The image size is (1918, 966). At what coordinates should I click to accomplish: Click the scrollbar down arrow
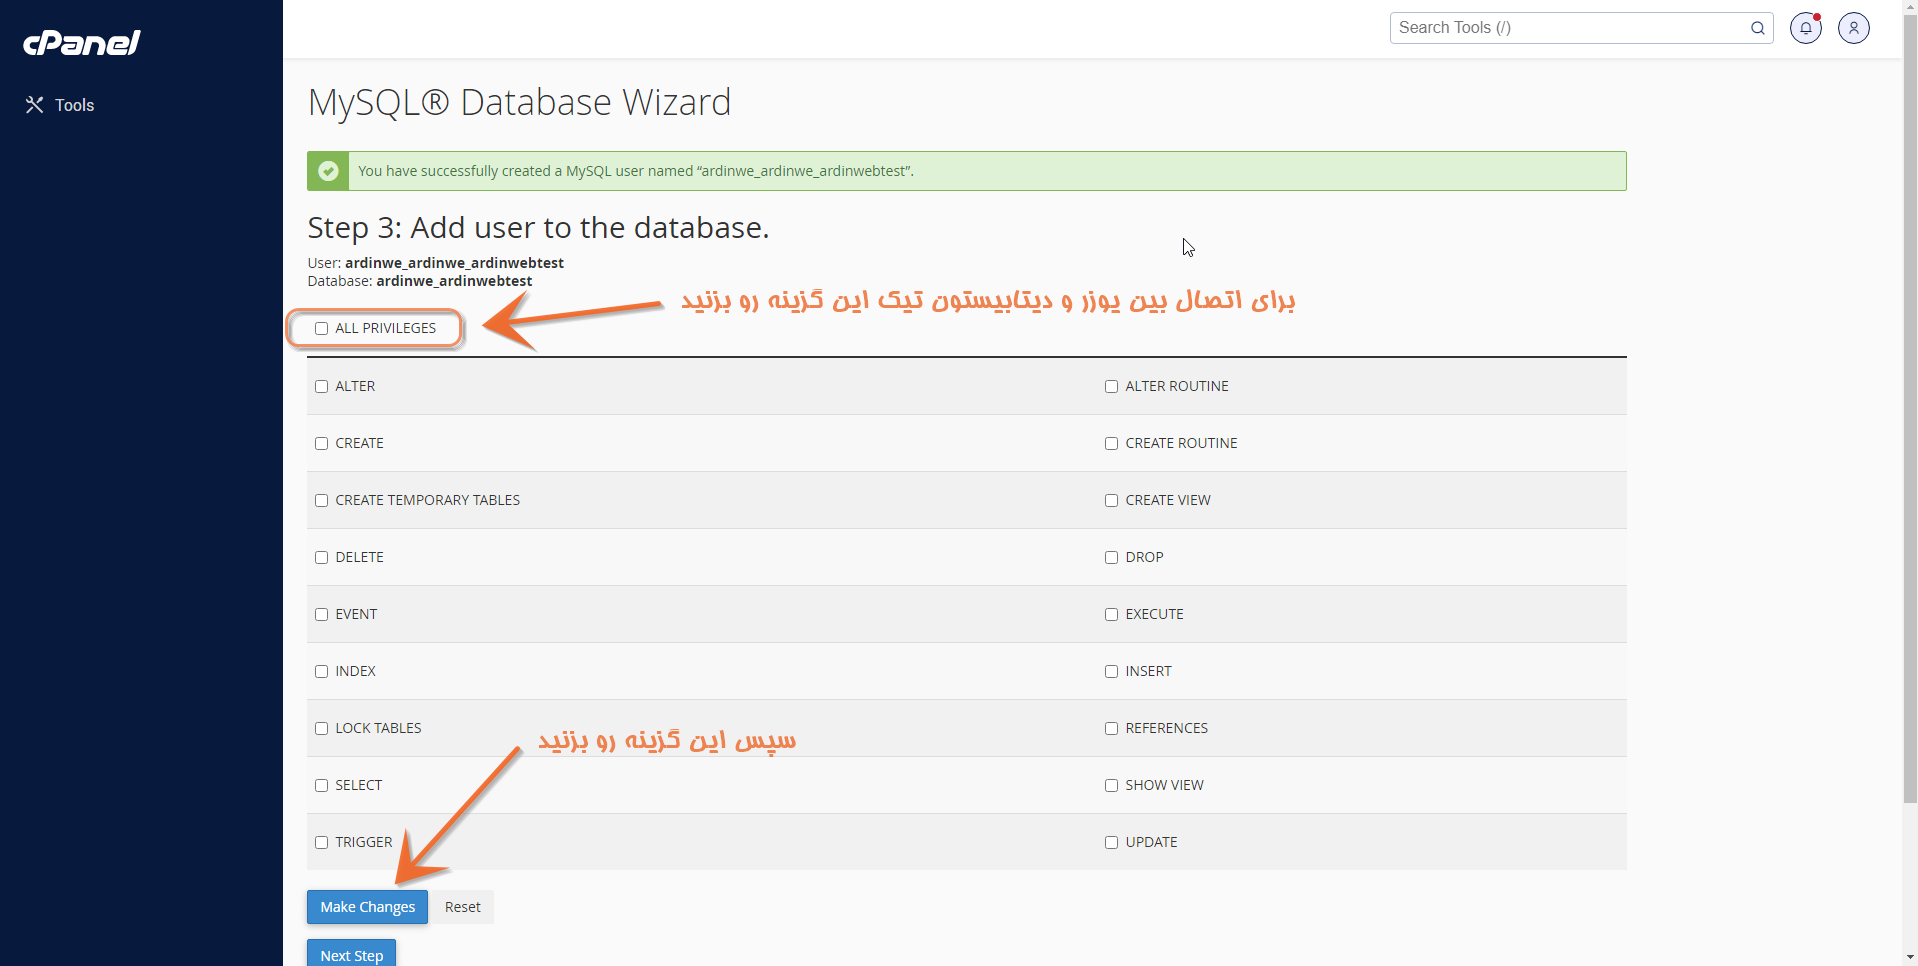click(x=1910, y=958)
